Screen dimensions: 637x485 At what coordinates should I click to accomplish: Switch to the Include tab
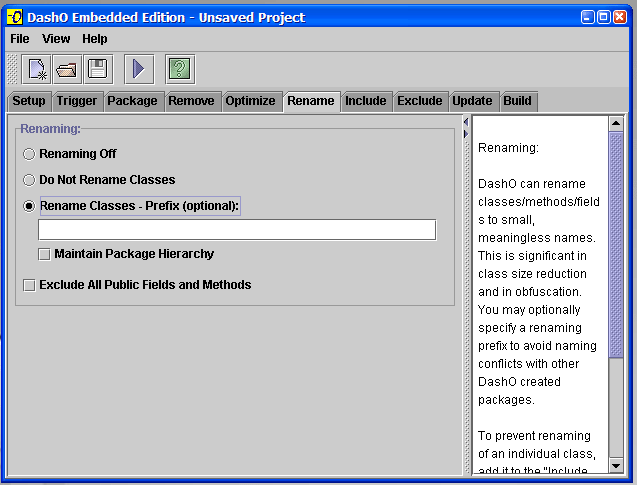tap(366, 101)
